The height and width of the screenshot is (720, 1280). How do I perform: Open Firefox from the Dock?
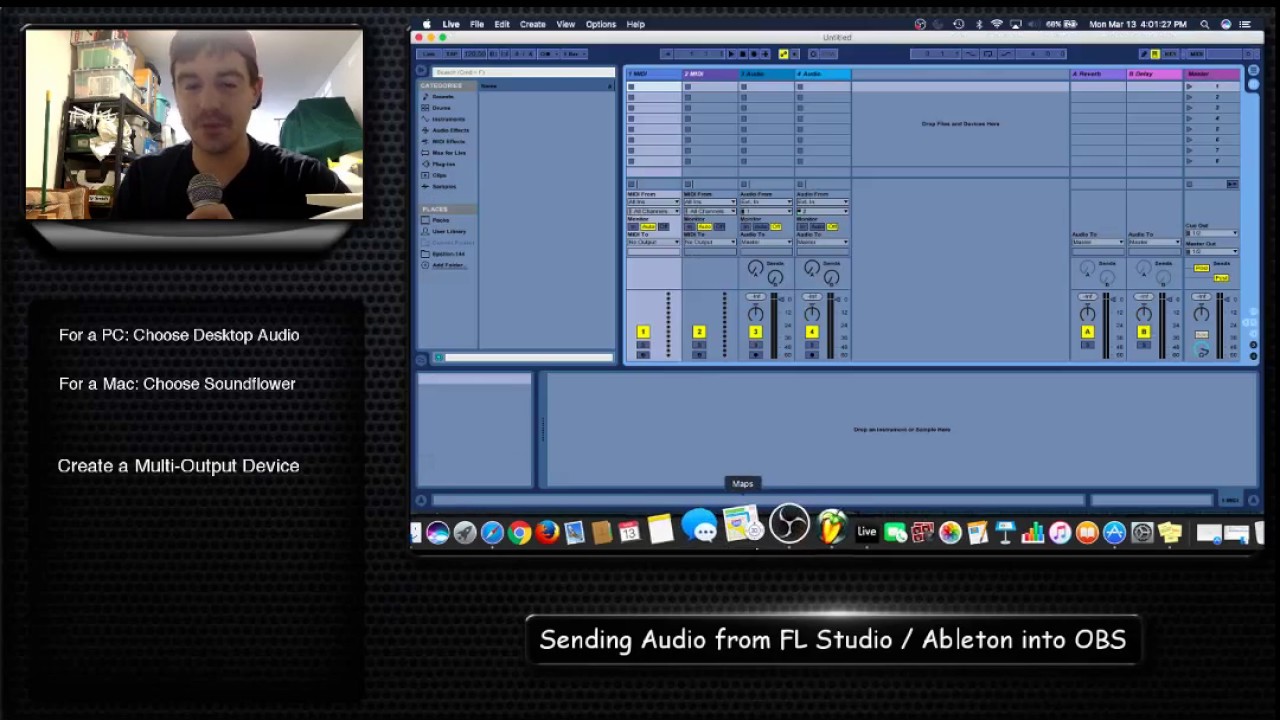[x=547, y=533]
